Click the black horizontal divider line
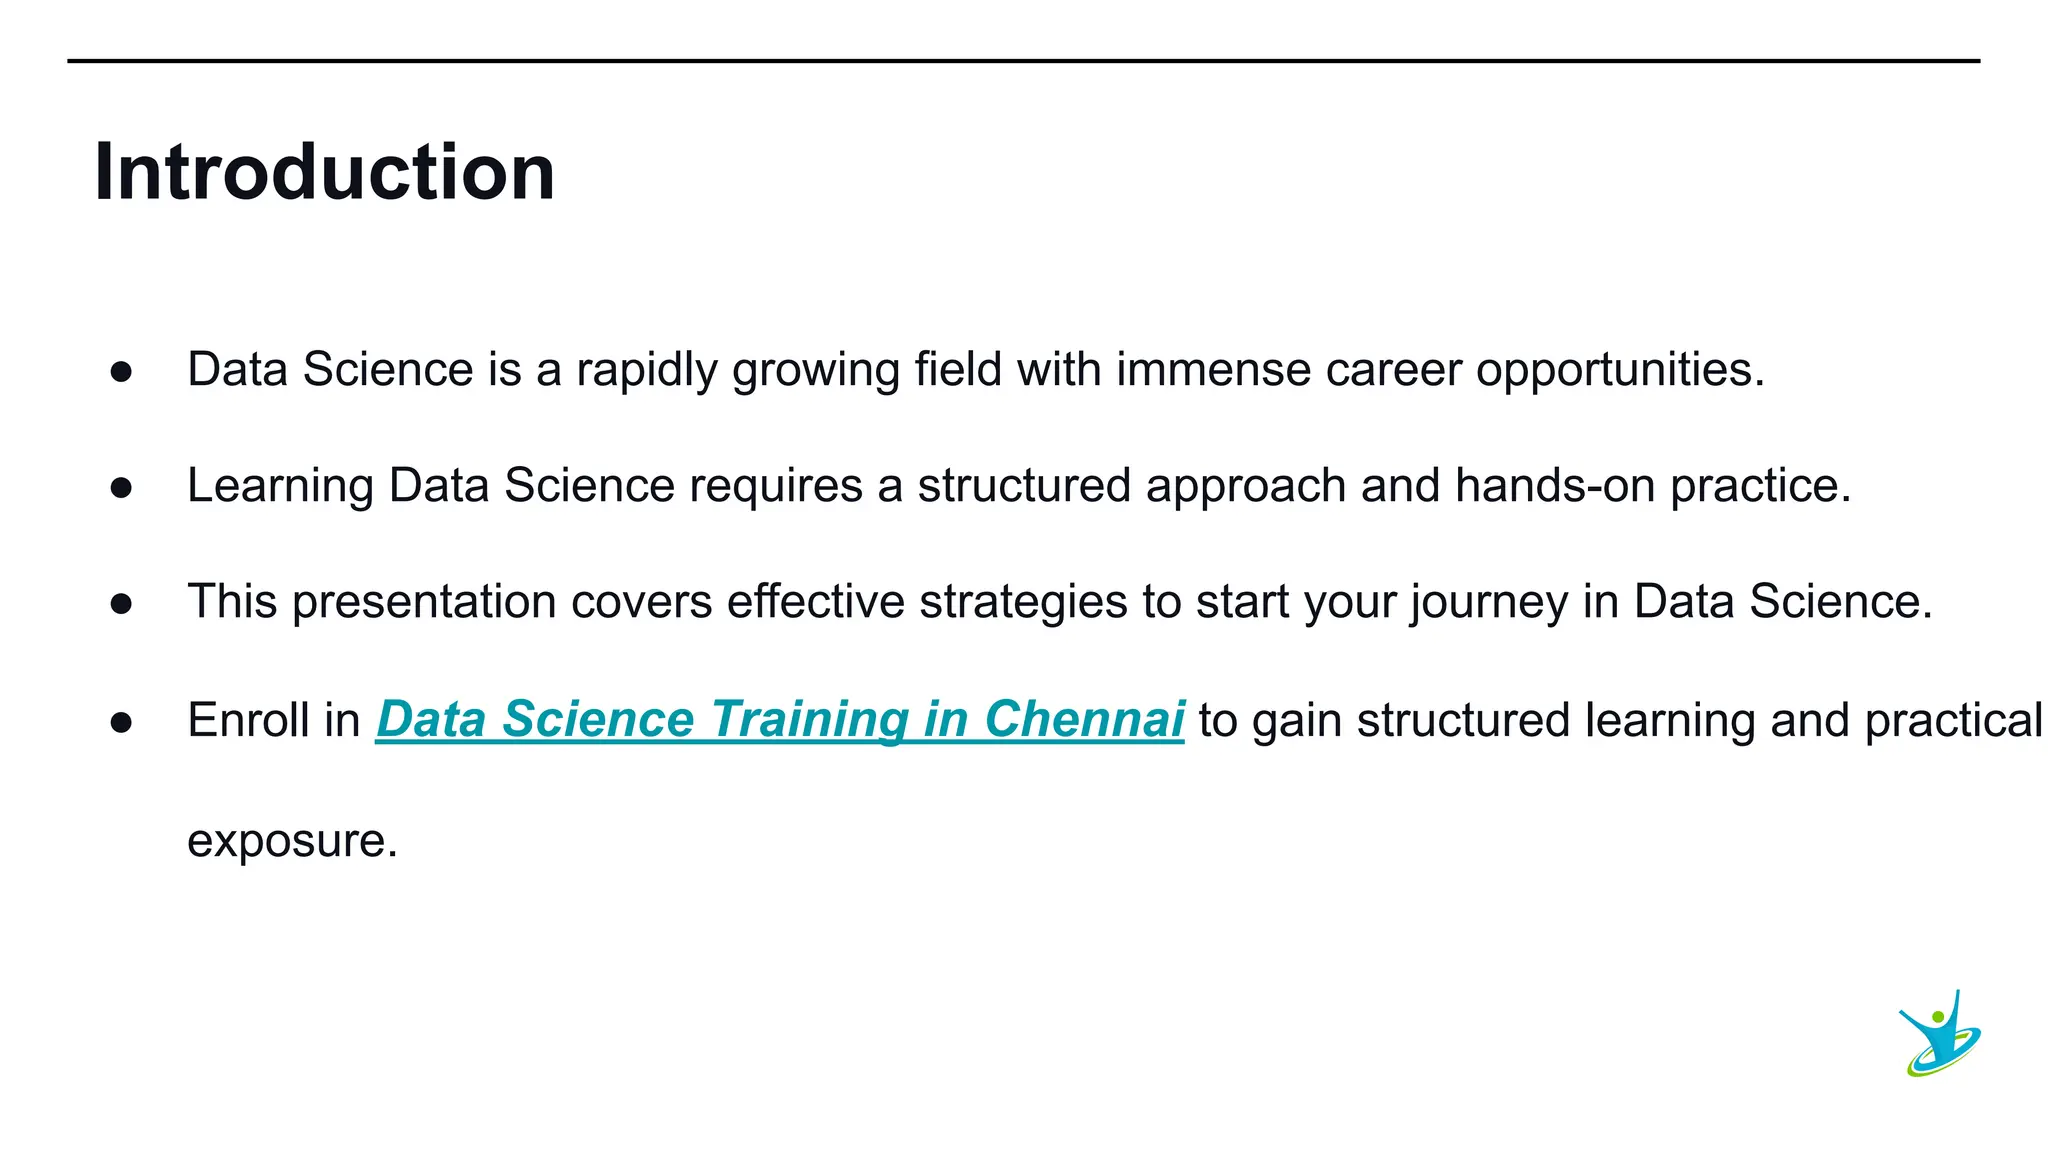This screenshot has height=1152, width=2048. (x=1024, y=61)
